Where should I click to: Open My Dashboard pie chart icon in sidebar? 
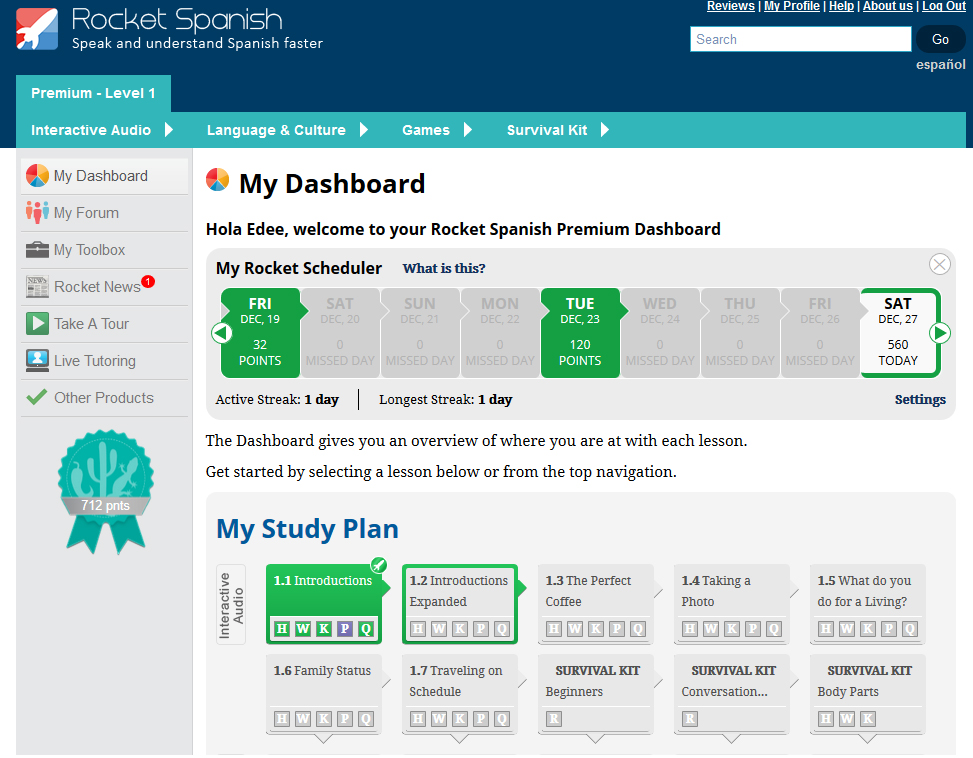pos(37,176)
